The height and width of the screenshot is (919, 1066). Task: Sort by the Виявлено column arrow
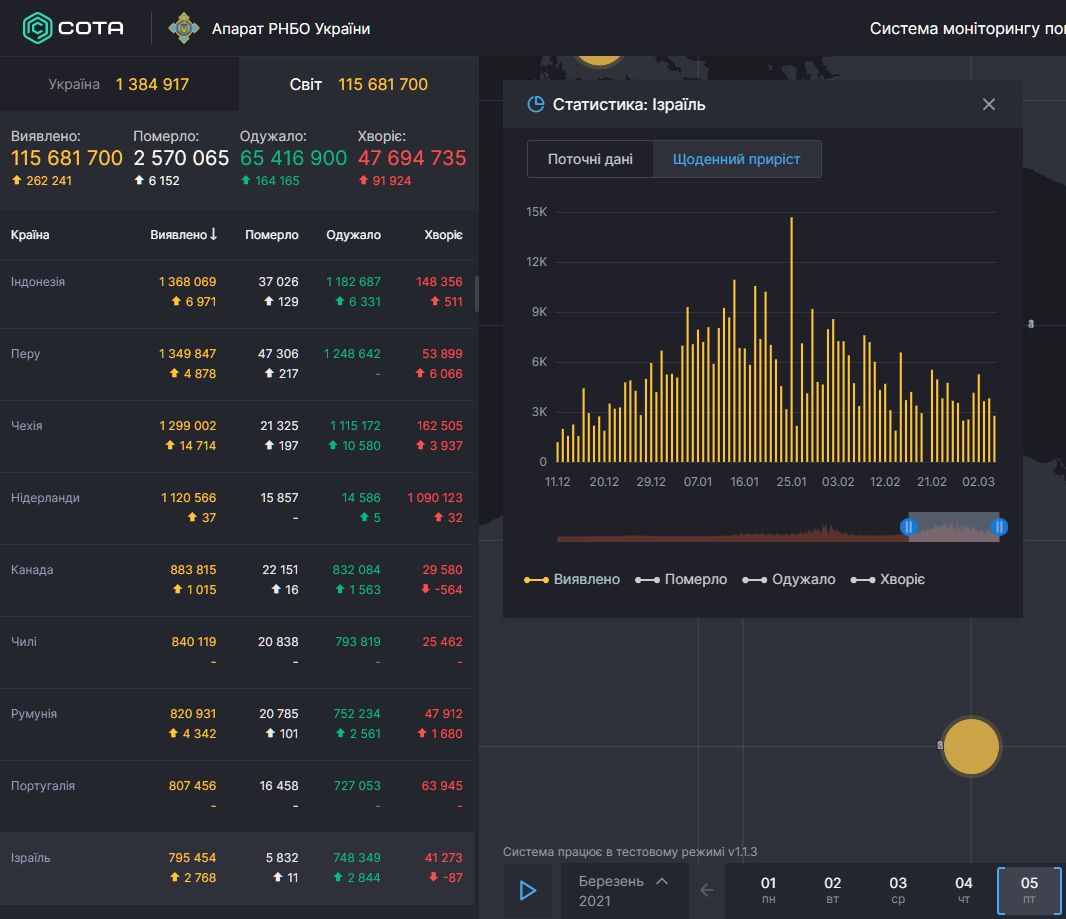coord(214,235)
